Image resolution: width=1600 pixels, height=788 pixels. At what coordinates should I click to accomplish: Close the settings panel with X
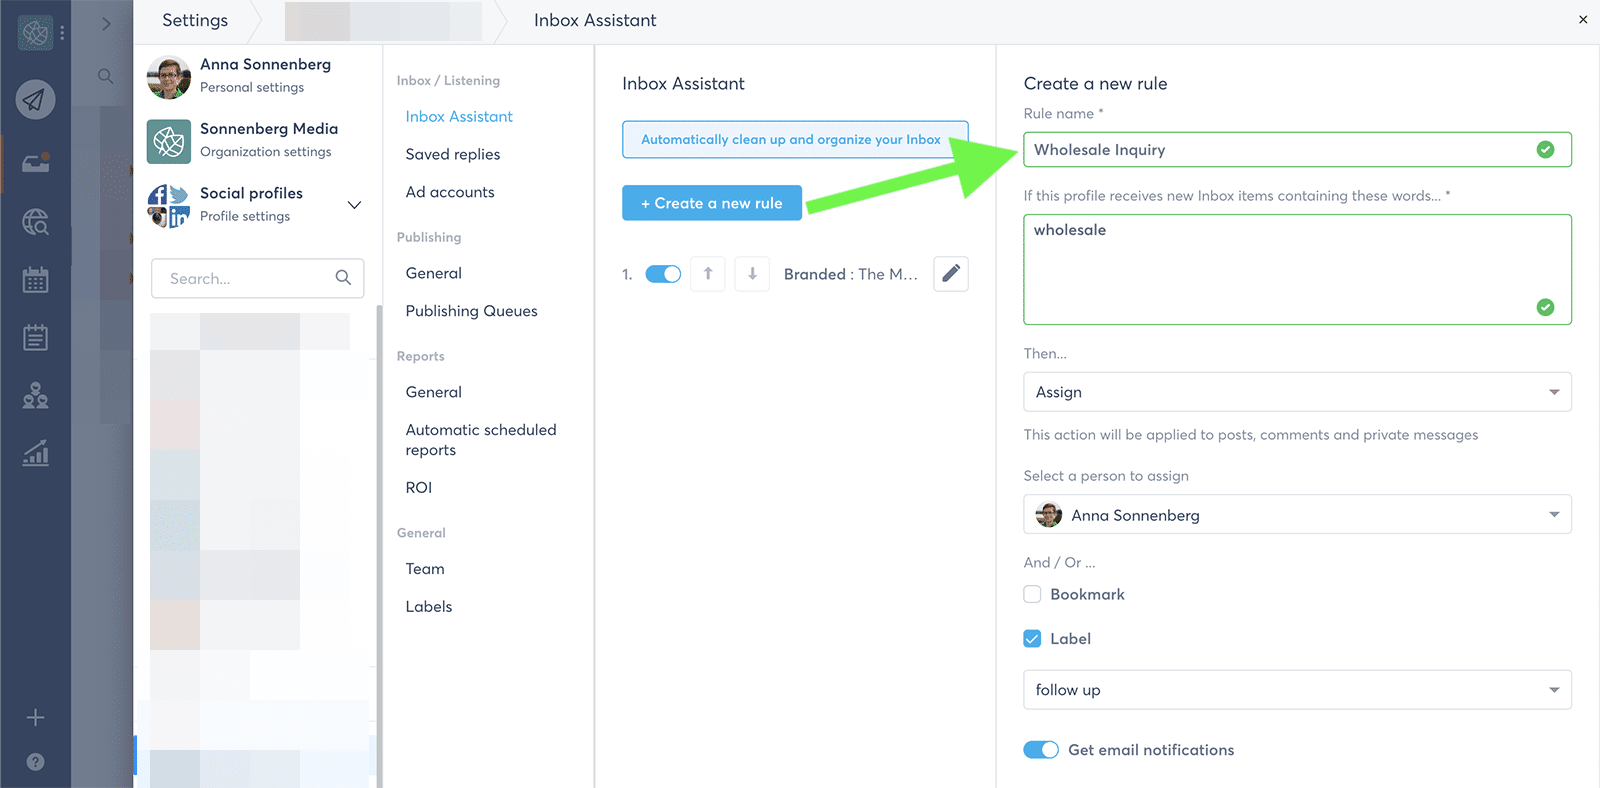[x=1583, y=19]
